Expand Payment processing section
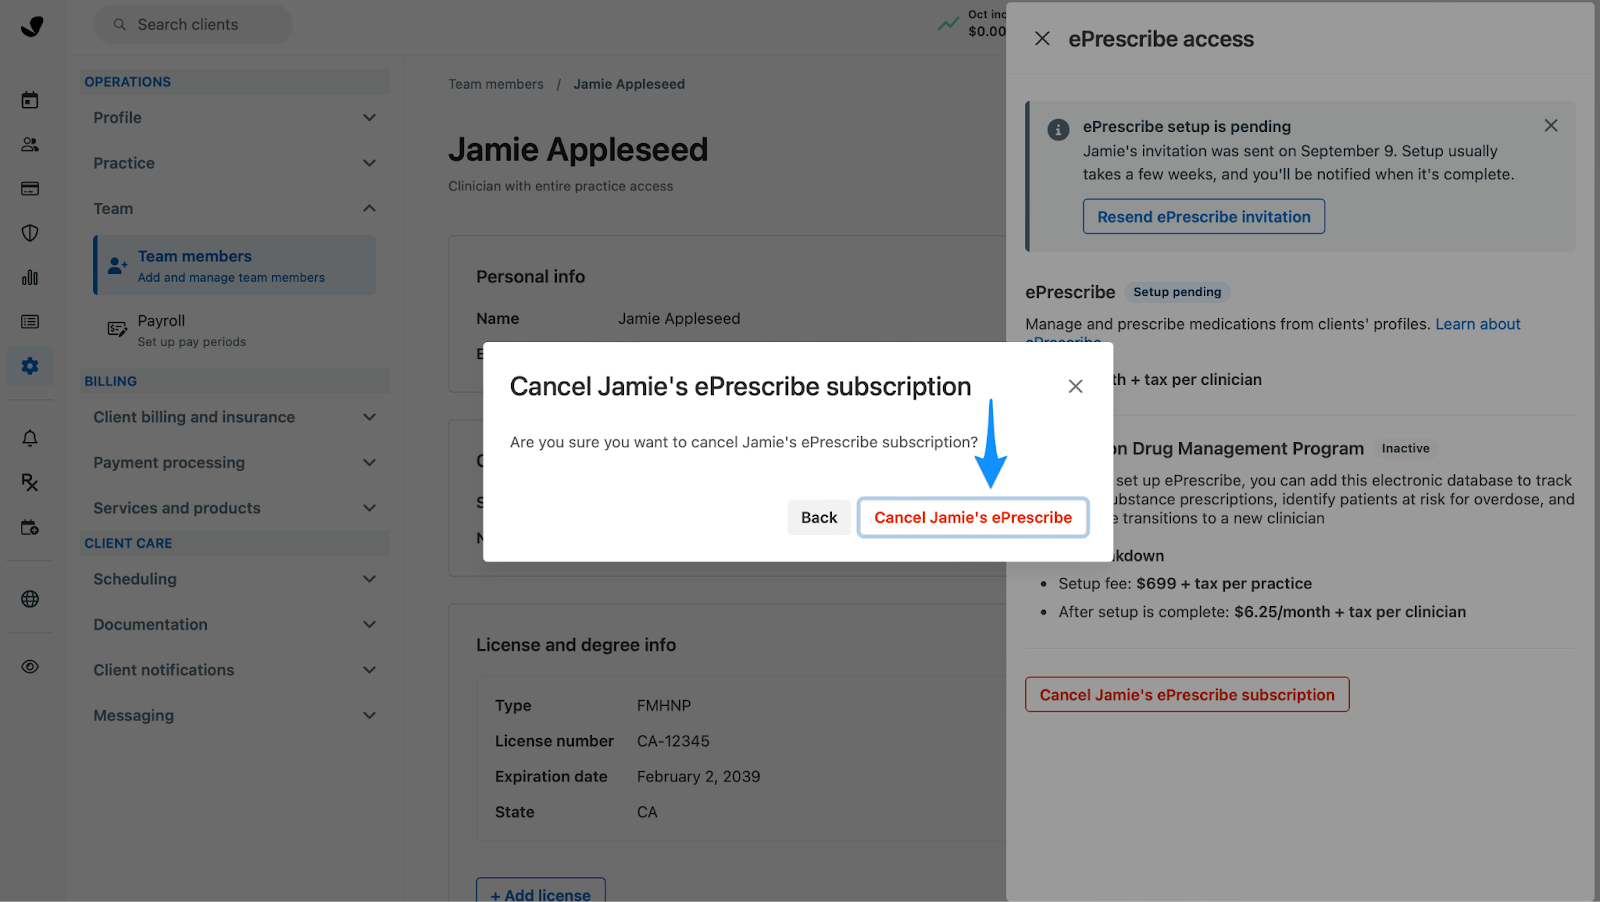 coord(235,463)
